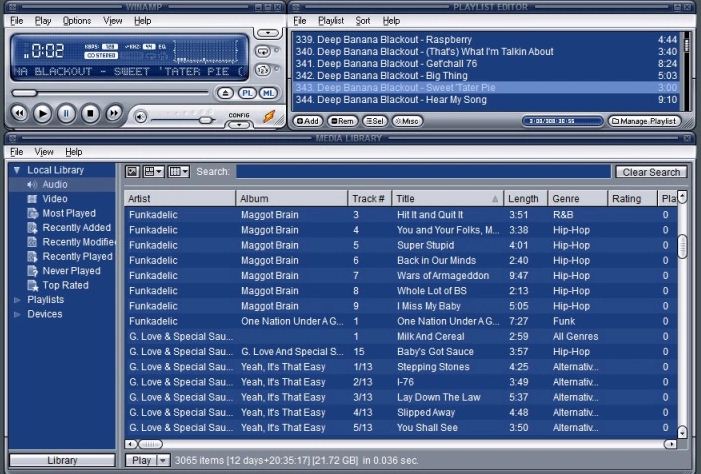
Task: Open the Winamp Play menu
Action: 43,21
